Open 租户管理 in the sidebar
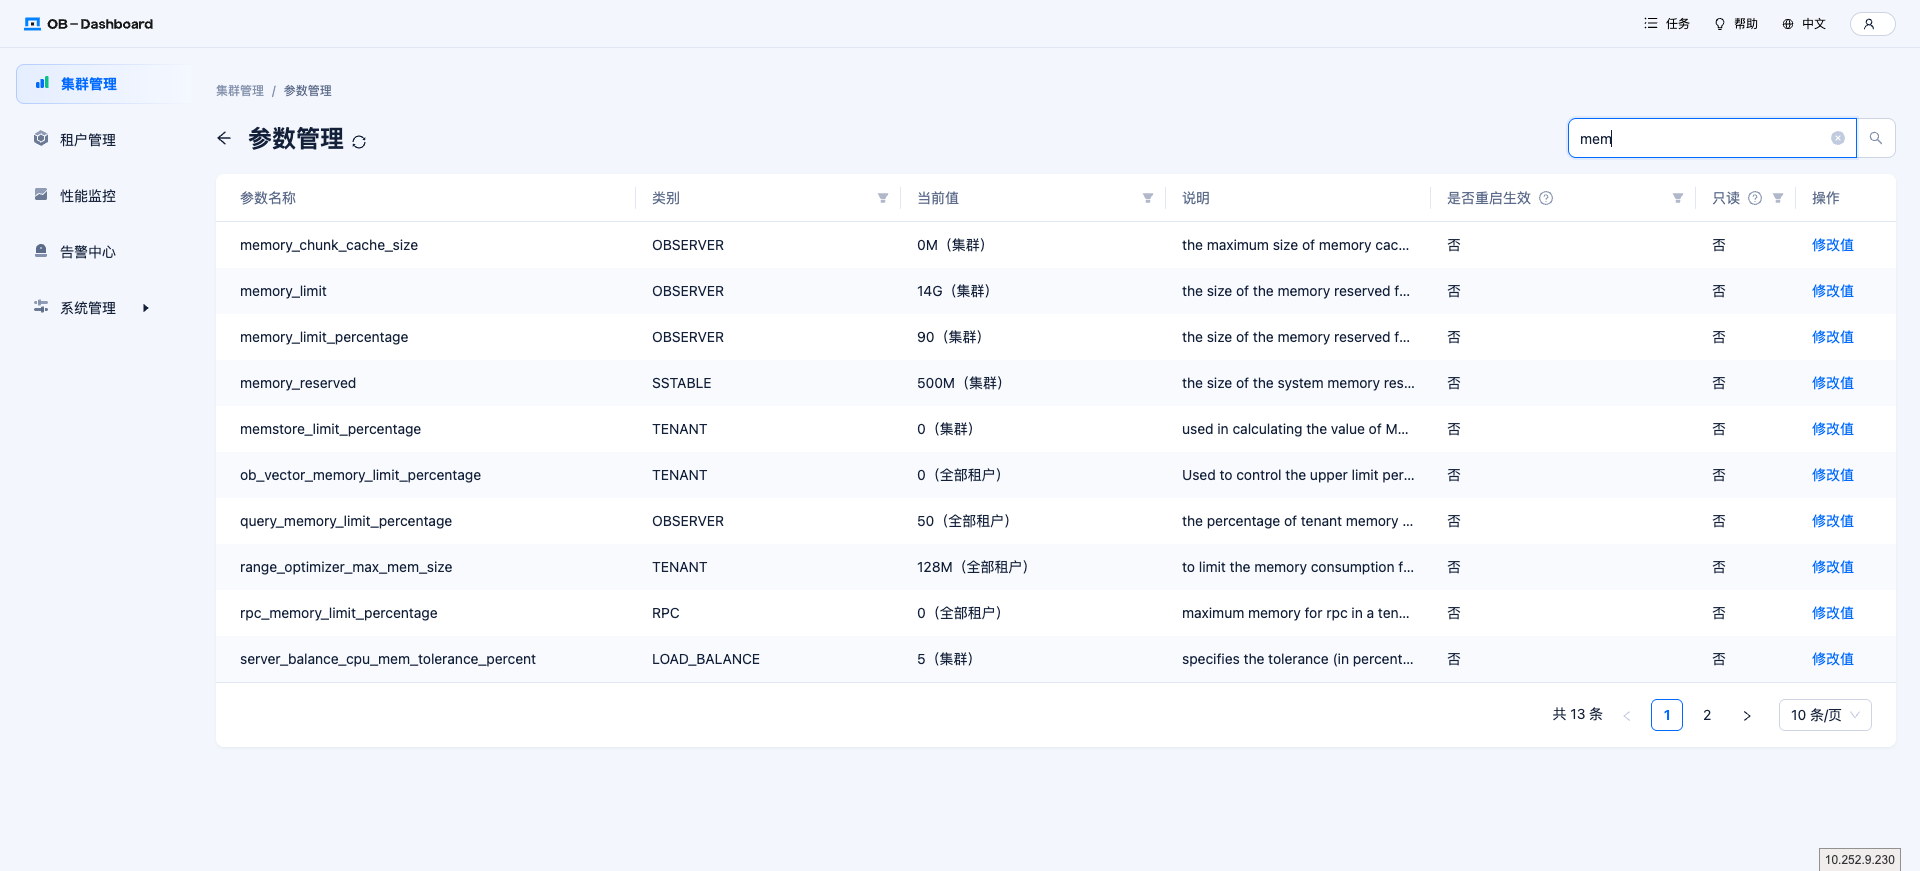 [x=88, y=140]
